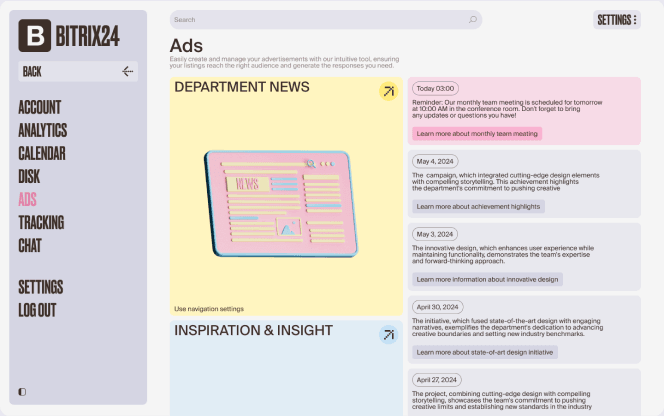Click the Inspiration & Insight heading

pyautogui.click(x=253, y=330)
